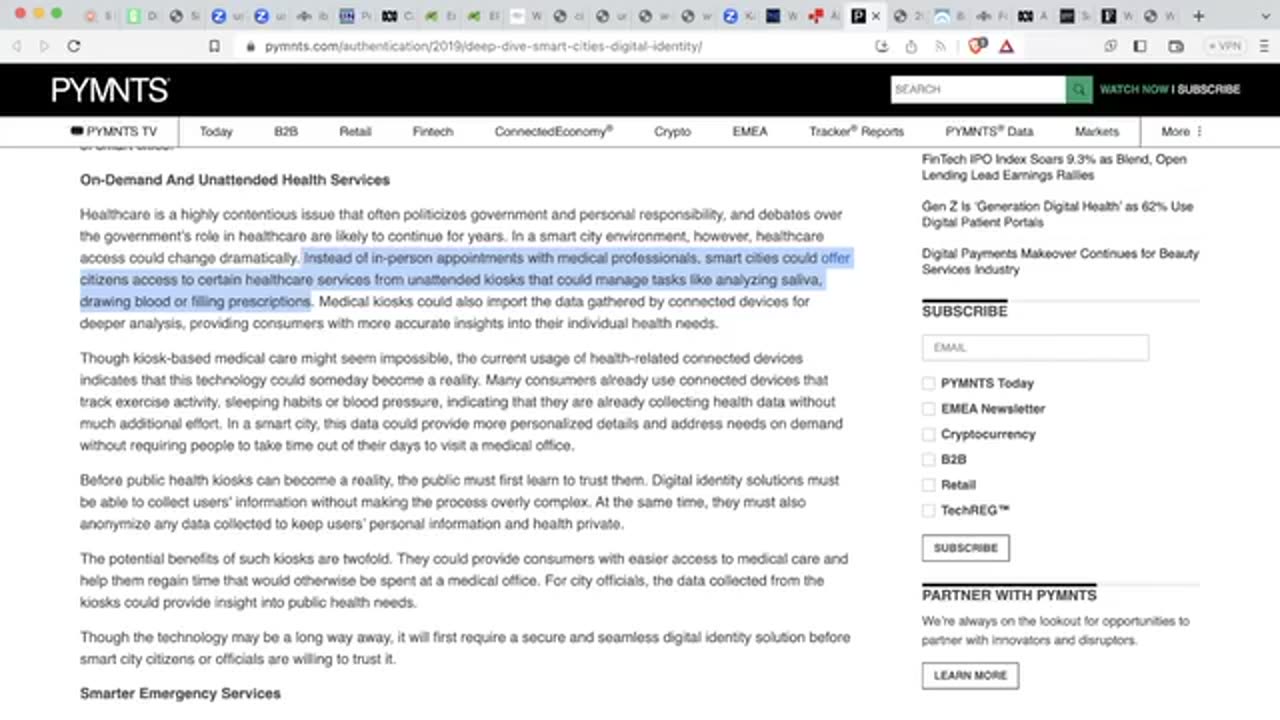Check the PYMNTS Today checkbox
This screenshot has width=1280, height=720.
pos(929,383)
